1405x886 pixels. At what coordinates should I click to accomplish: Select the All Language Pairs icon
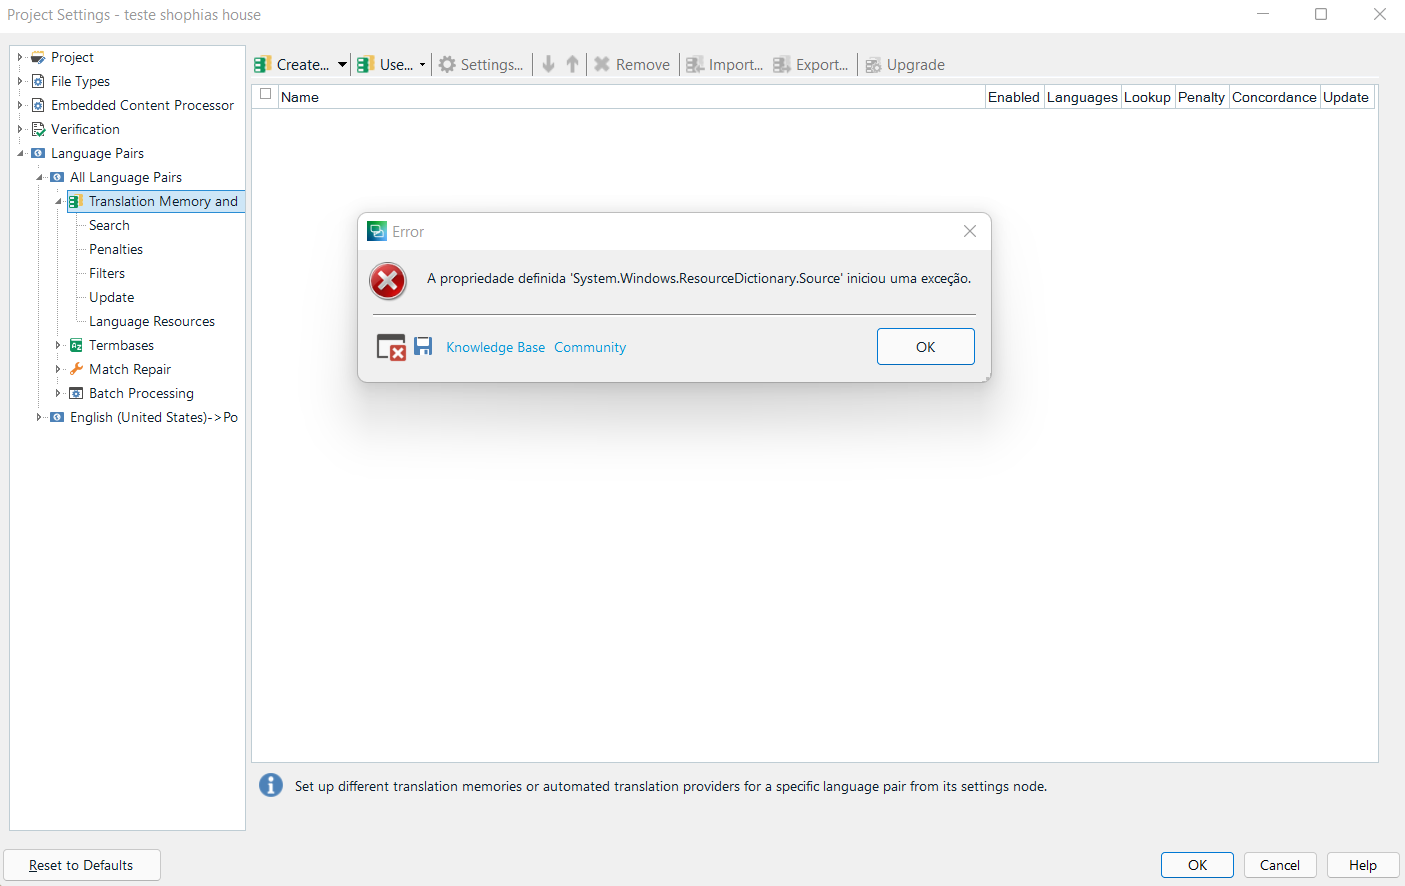click(57, 177)
